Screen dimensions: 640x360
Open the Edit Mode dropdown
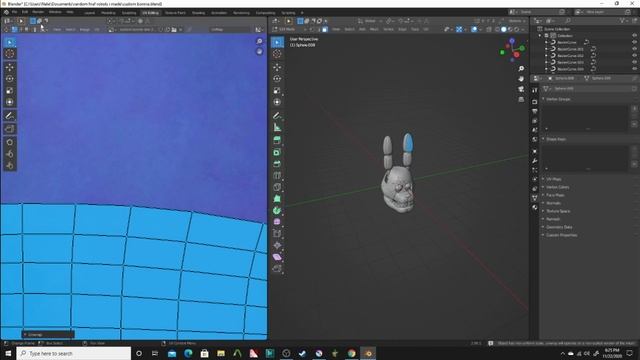point(290,29)
